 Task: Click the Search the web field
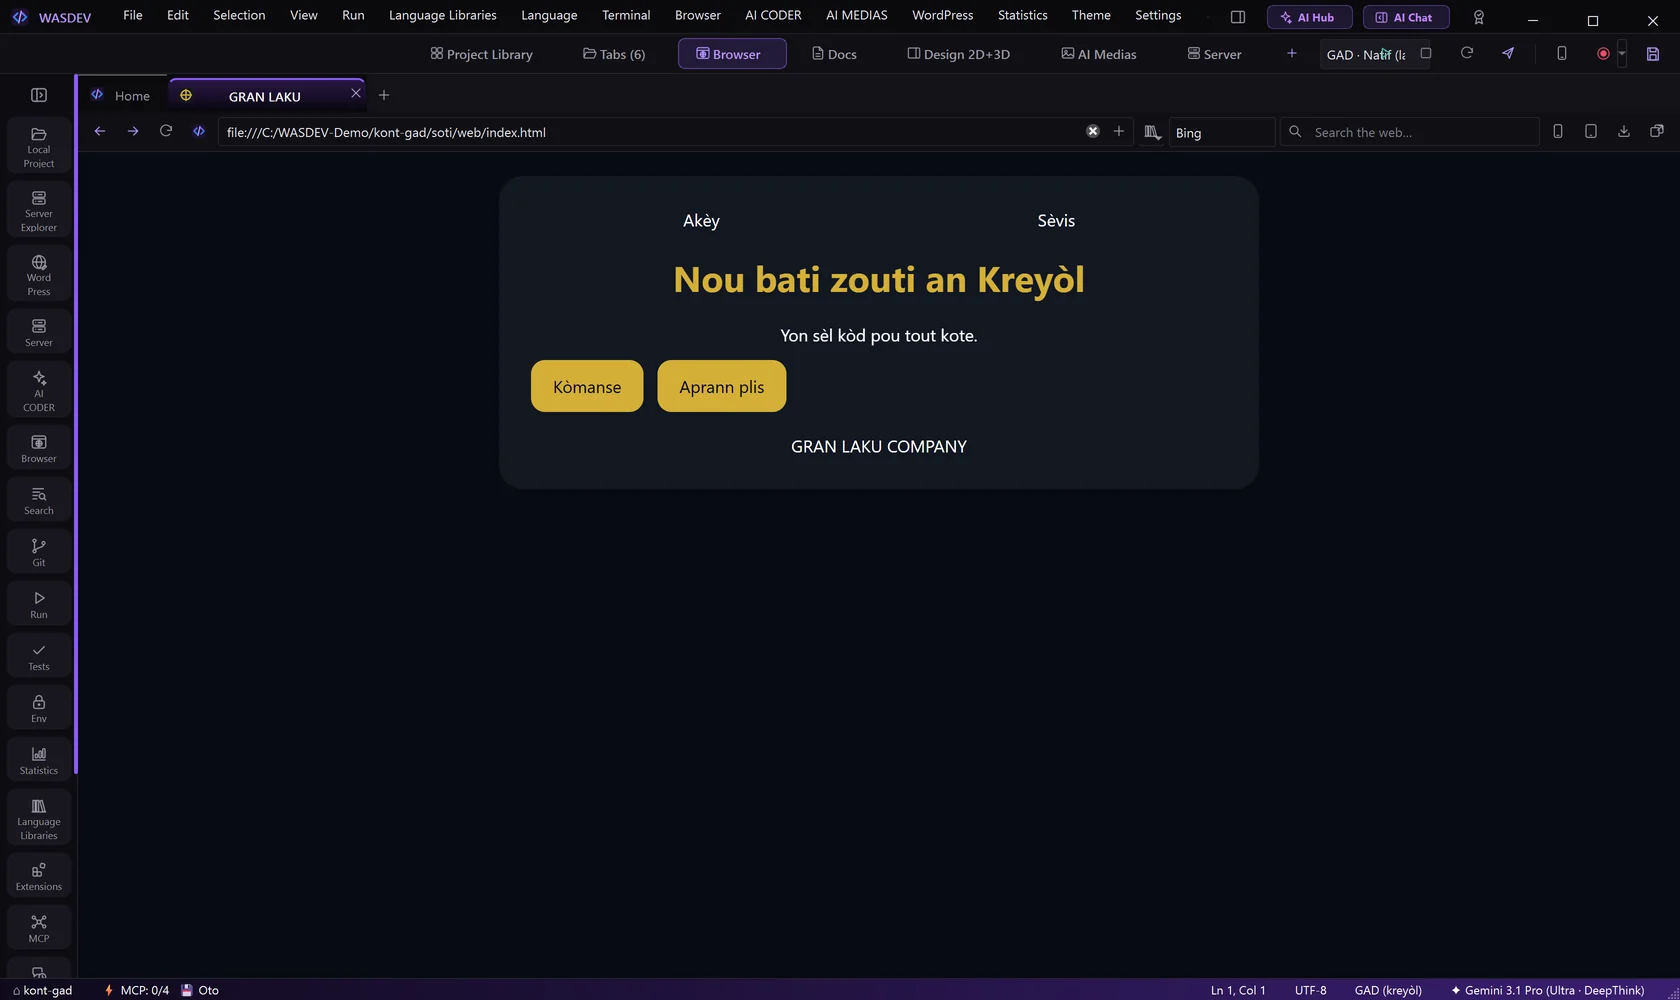point(1410,132)
